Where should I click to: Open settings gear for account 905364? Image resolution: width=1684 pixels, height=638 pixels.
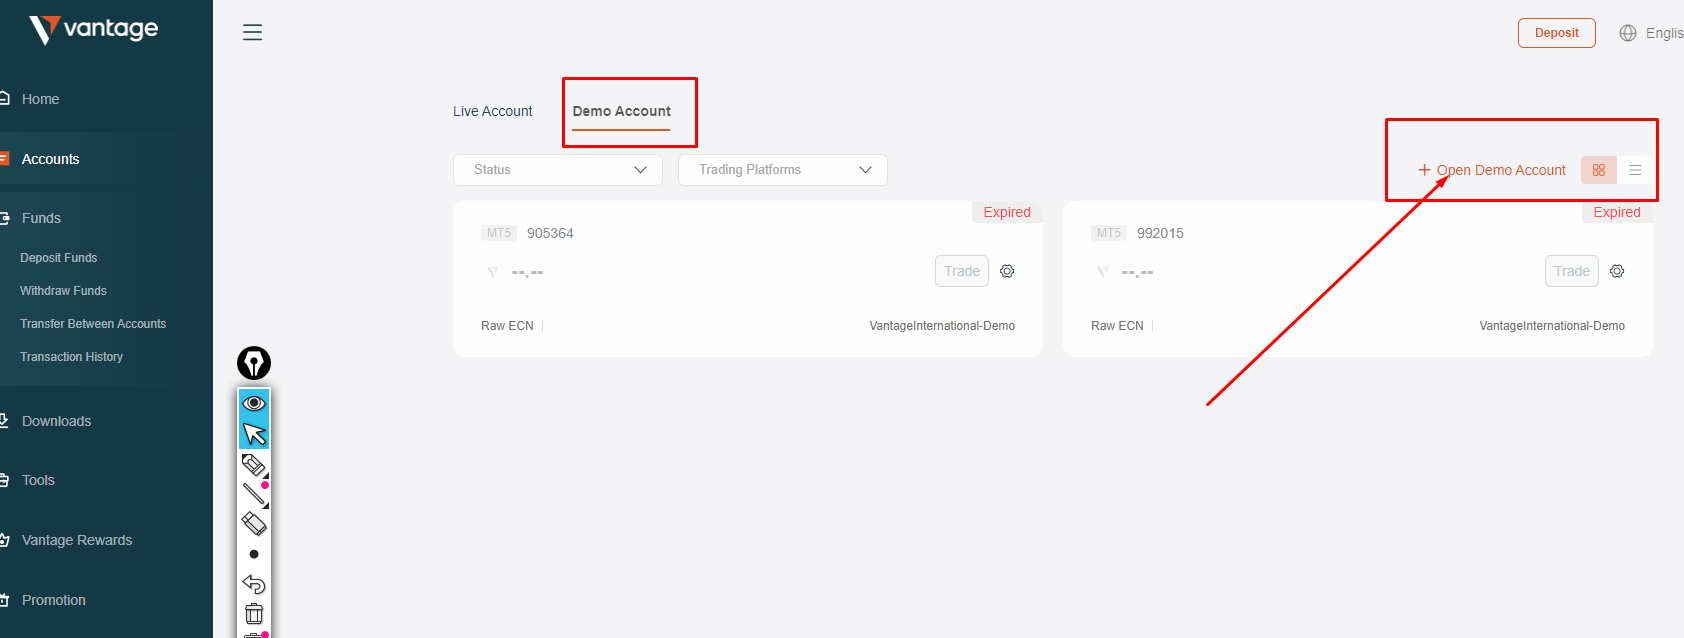coord(1007,271)
